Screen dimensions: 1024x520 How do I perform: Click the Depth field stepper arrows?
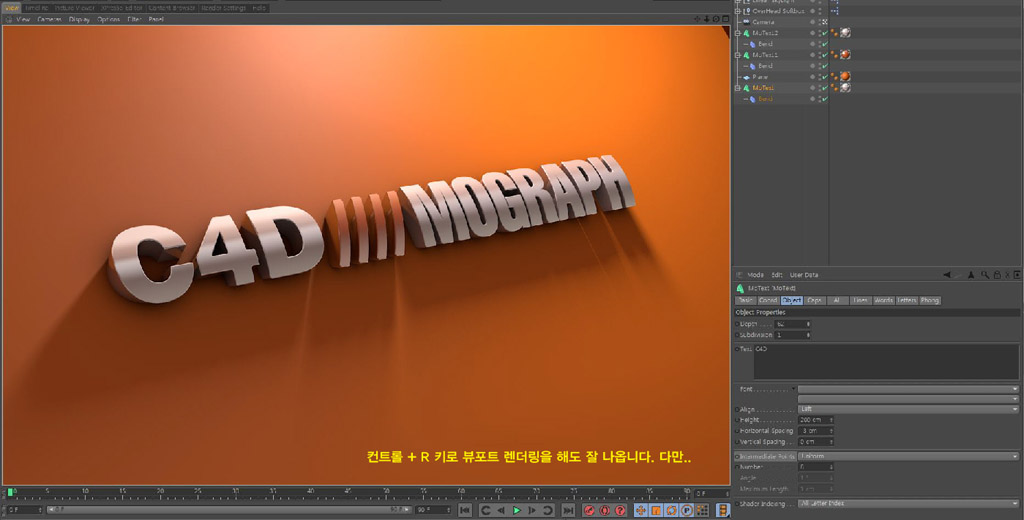tap(808, 324)
